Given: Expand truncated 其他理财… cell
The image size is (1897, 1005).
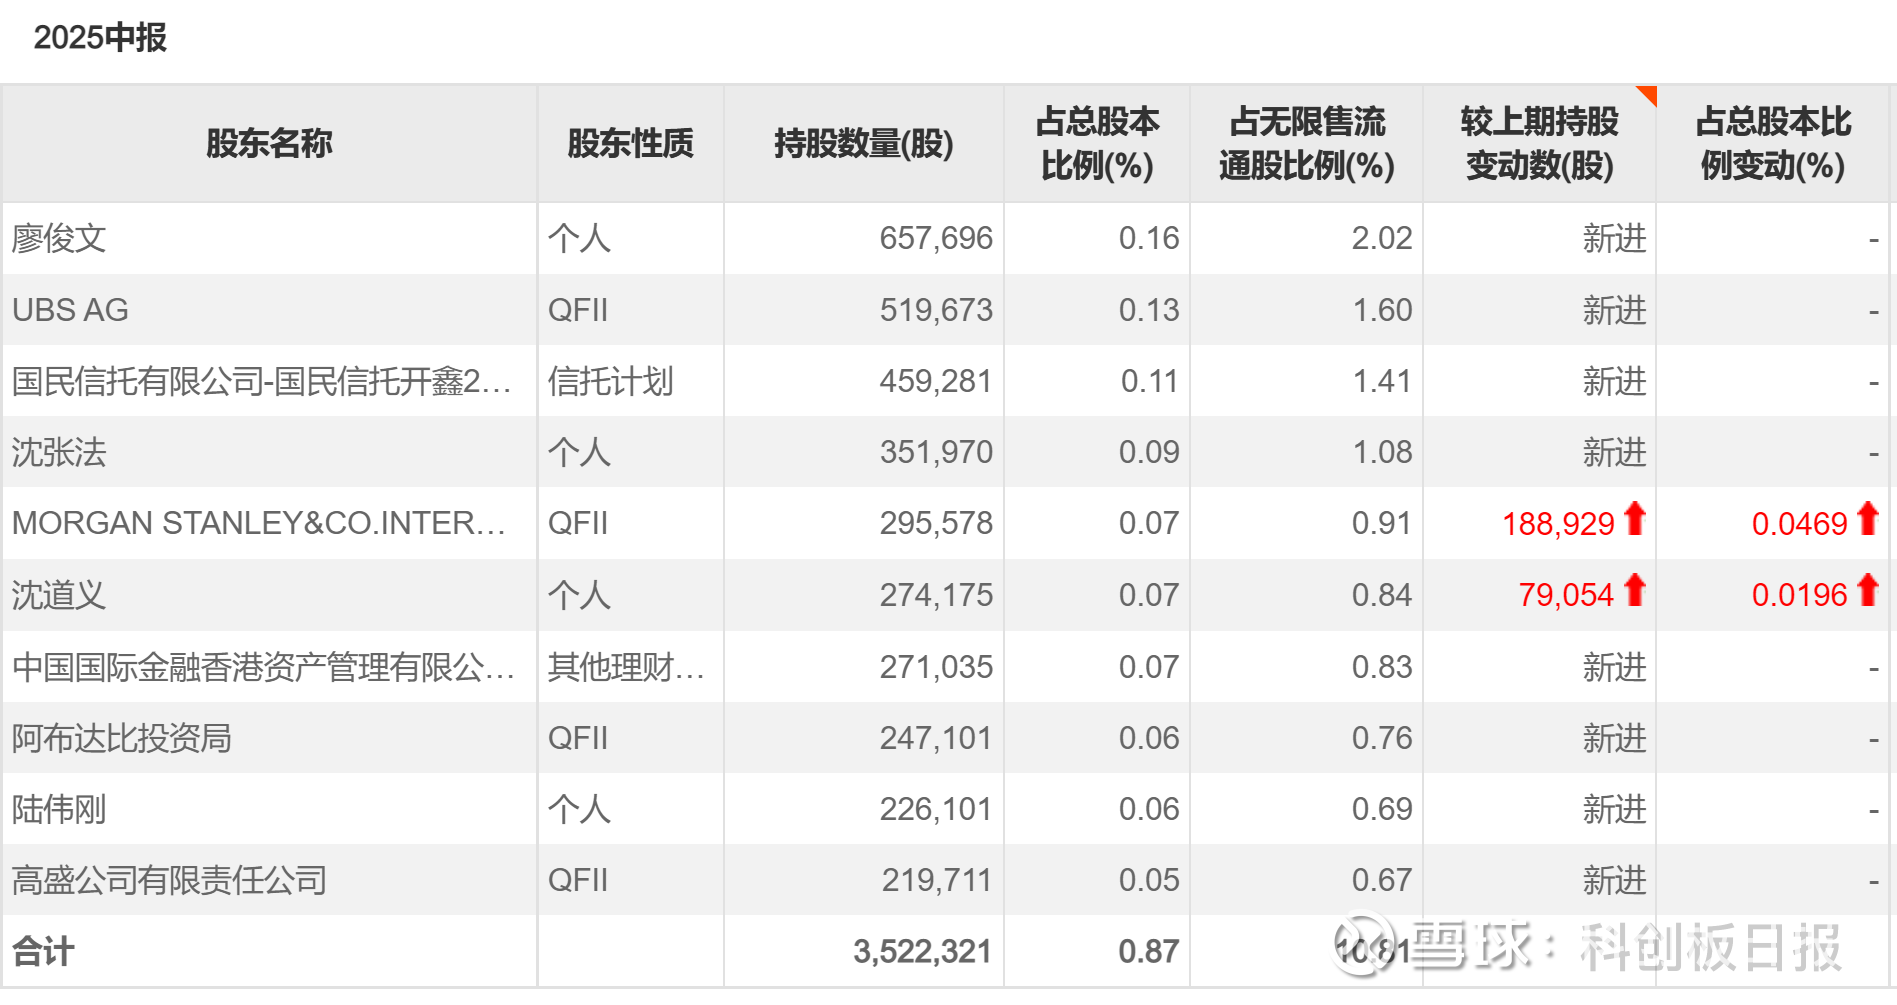Looking at the screenshot, I should click(x=625, y=667).
